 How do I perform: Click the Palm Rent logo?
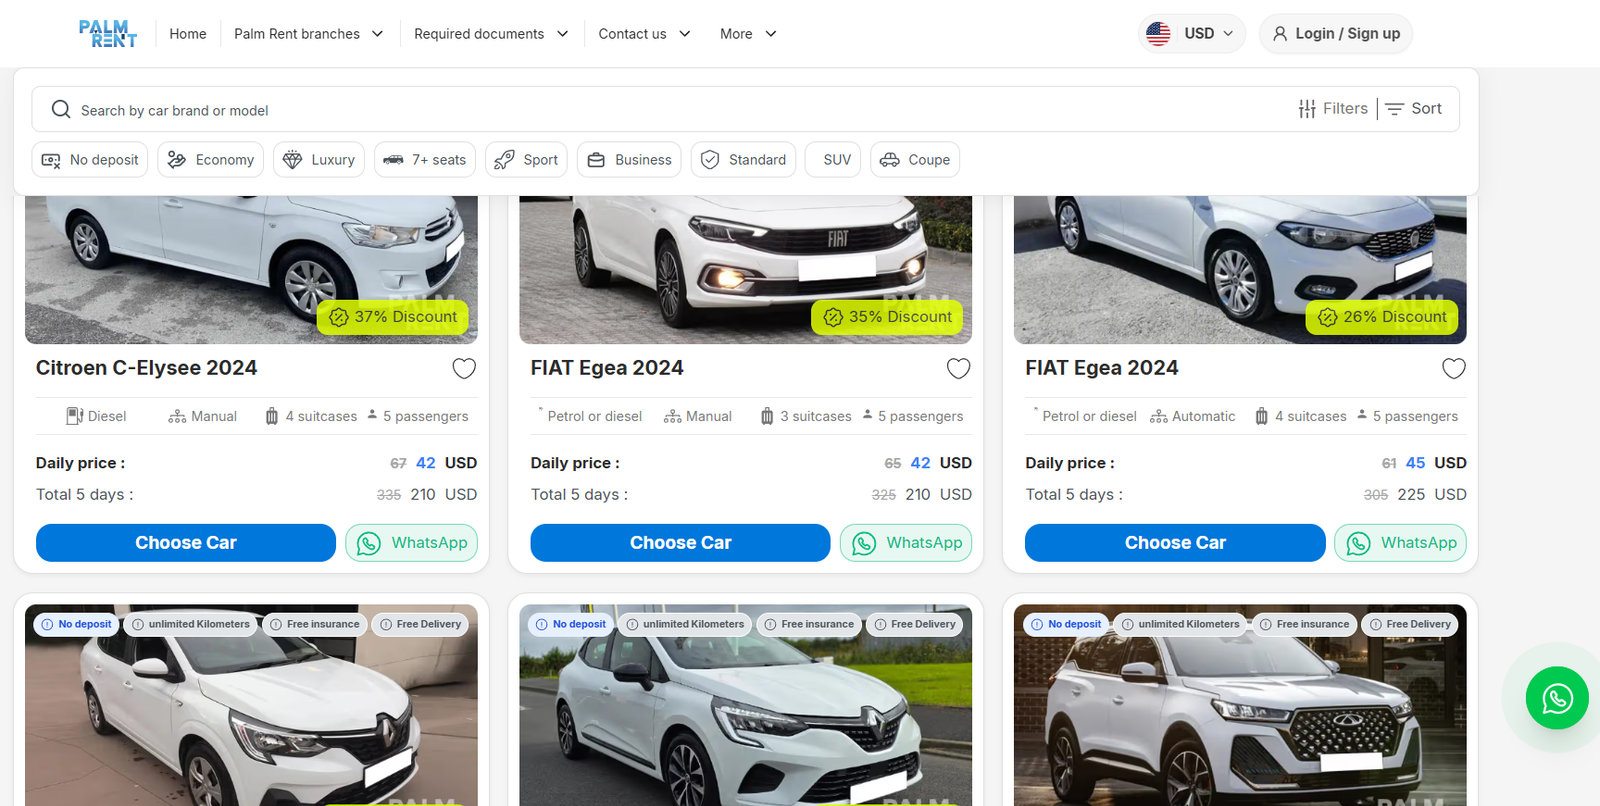pos(108,34)
